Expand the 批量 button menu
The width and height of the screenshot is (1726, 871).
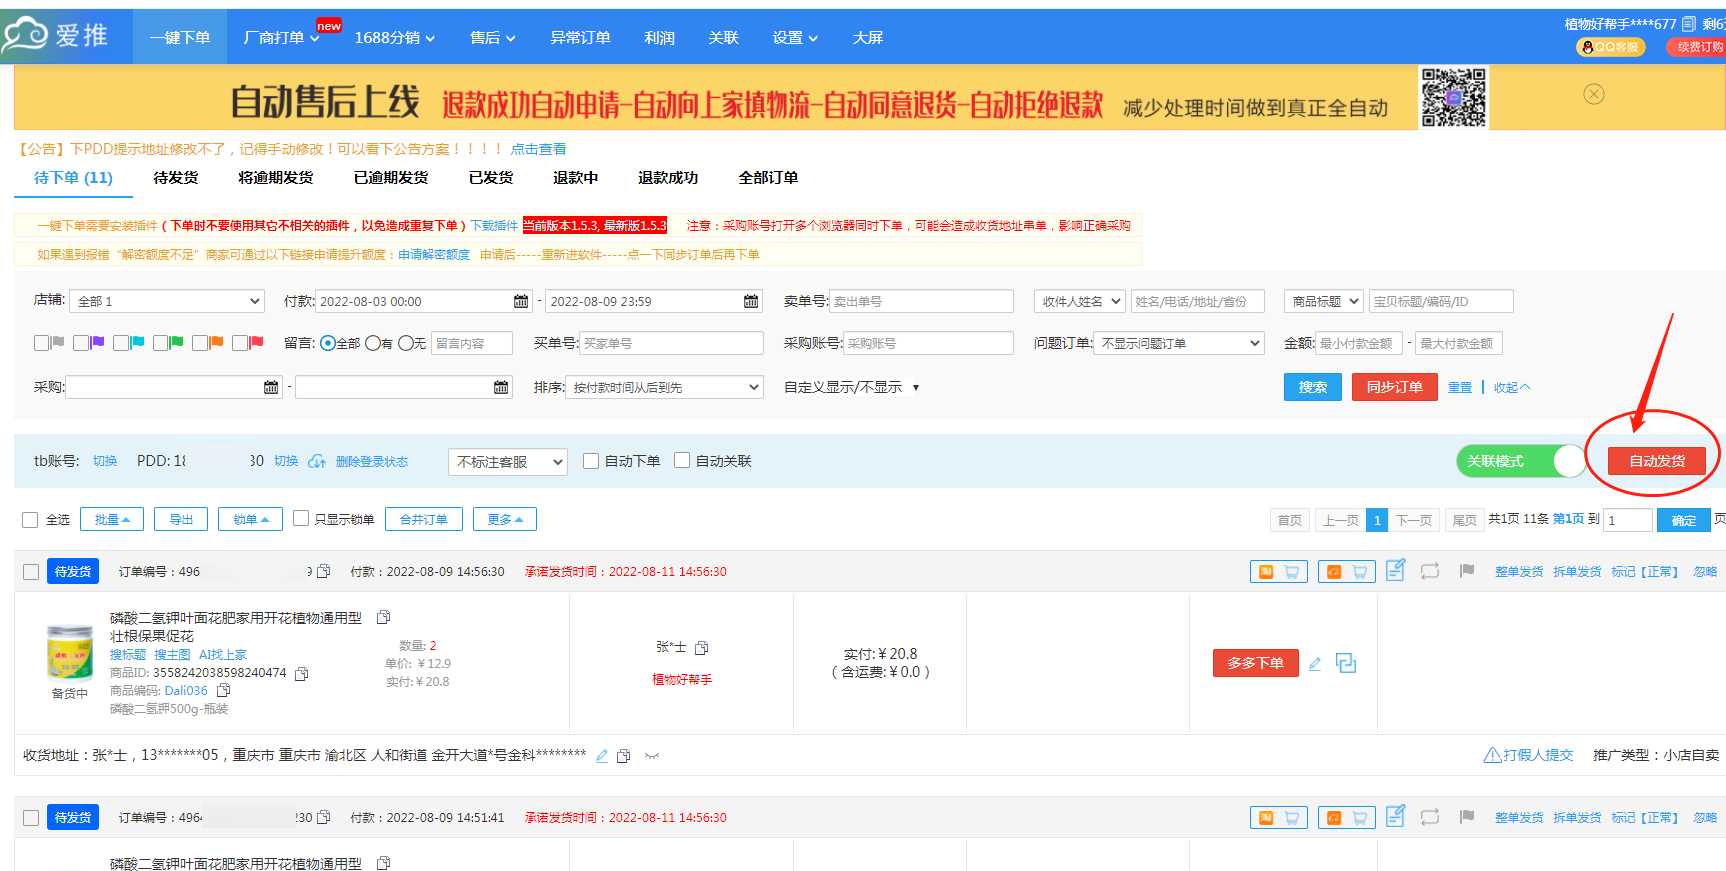tap(112, 519)
